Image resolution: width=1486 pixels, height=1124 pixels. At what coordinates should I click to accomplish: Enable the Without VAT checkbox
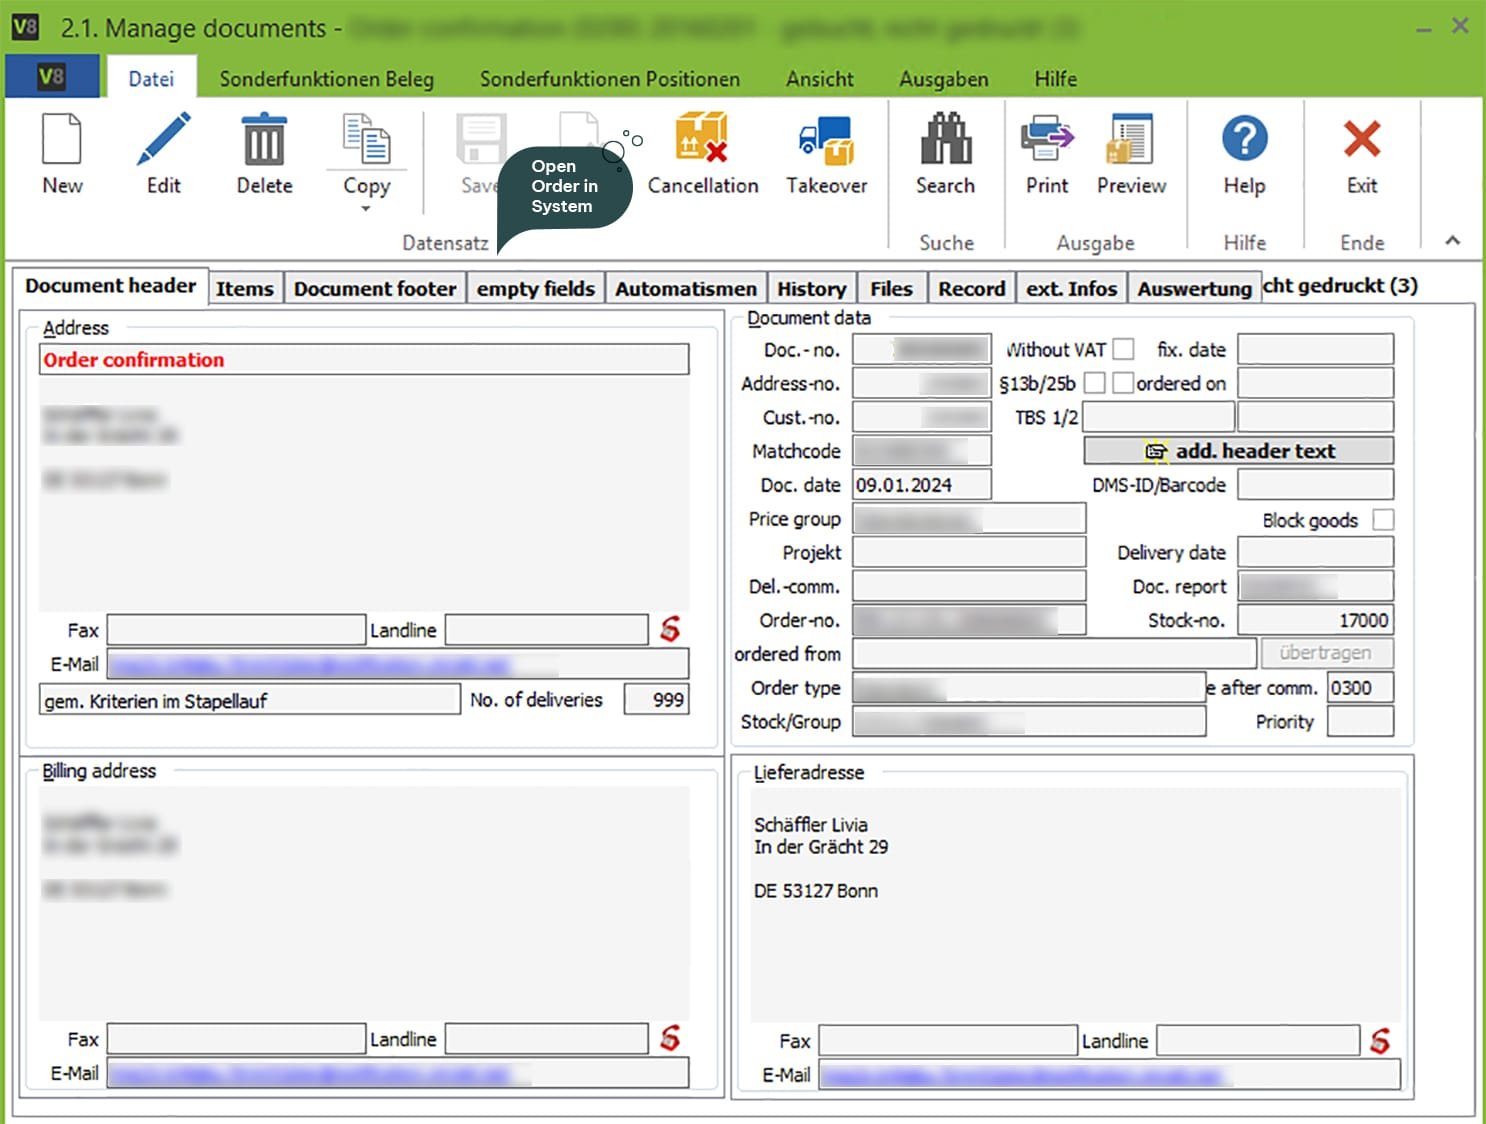[1124, 349]
